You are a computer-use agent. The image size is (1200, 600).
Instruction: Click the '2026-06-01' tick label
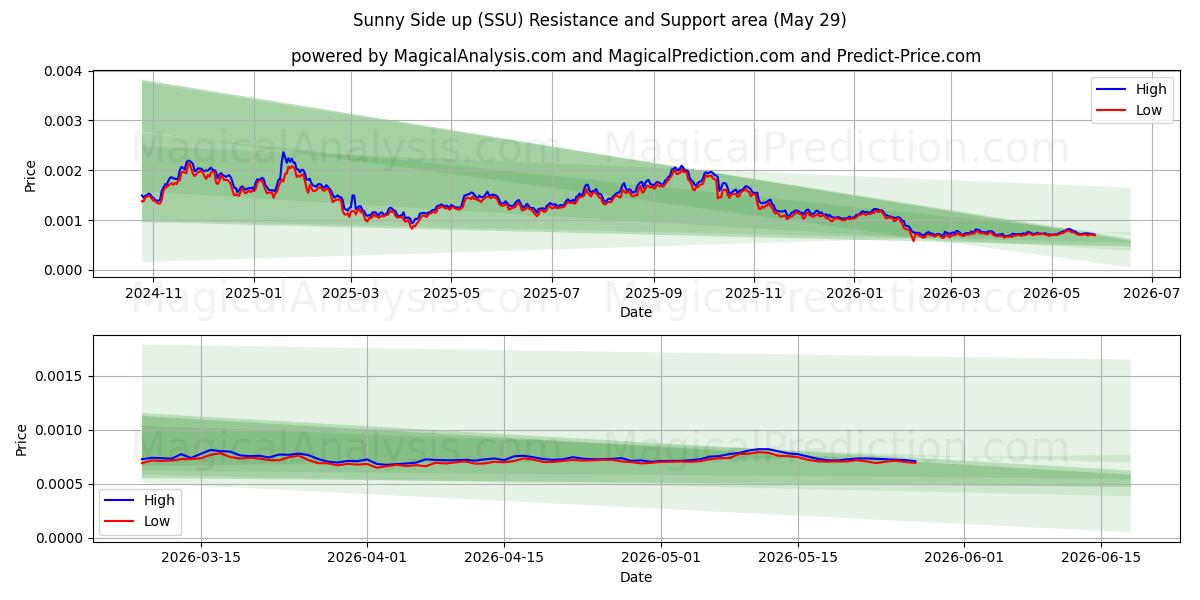click(964, 559)
